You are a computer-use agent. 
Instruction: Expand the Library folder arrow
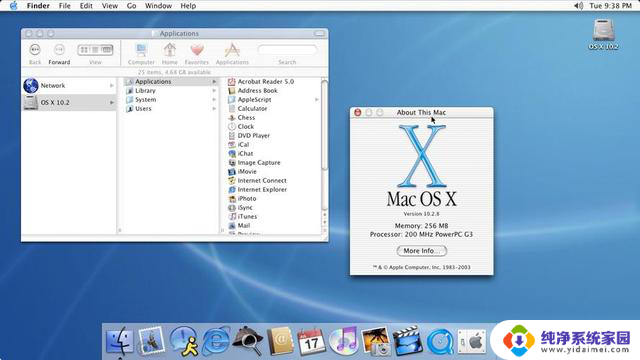(x=214, y=91)
